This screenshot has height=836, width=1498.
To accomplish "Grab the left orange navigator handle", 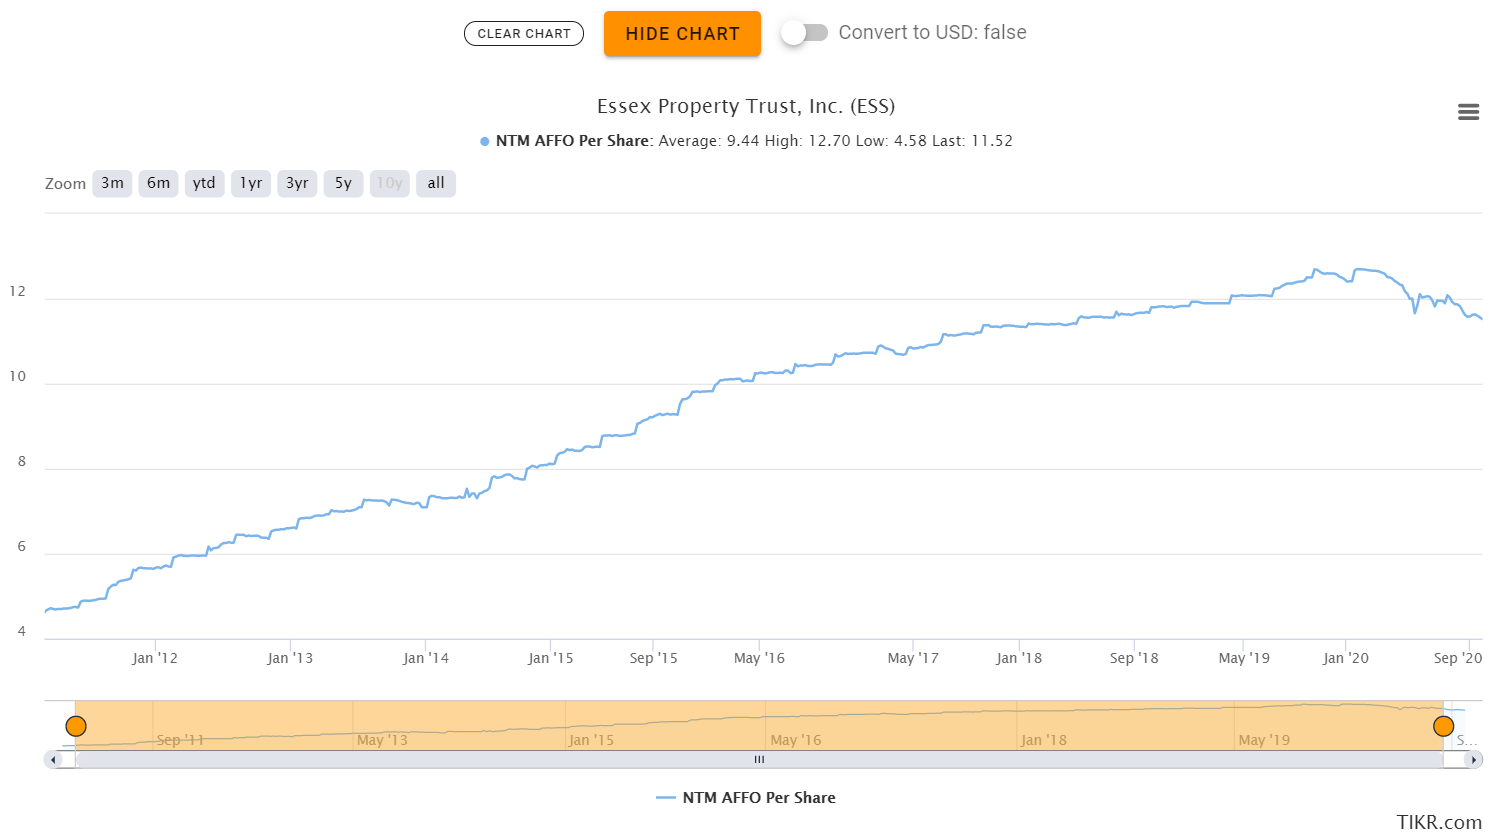I will 76,726.
